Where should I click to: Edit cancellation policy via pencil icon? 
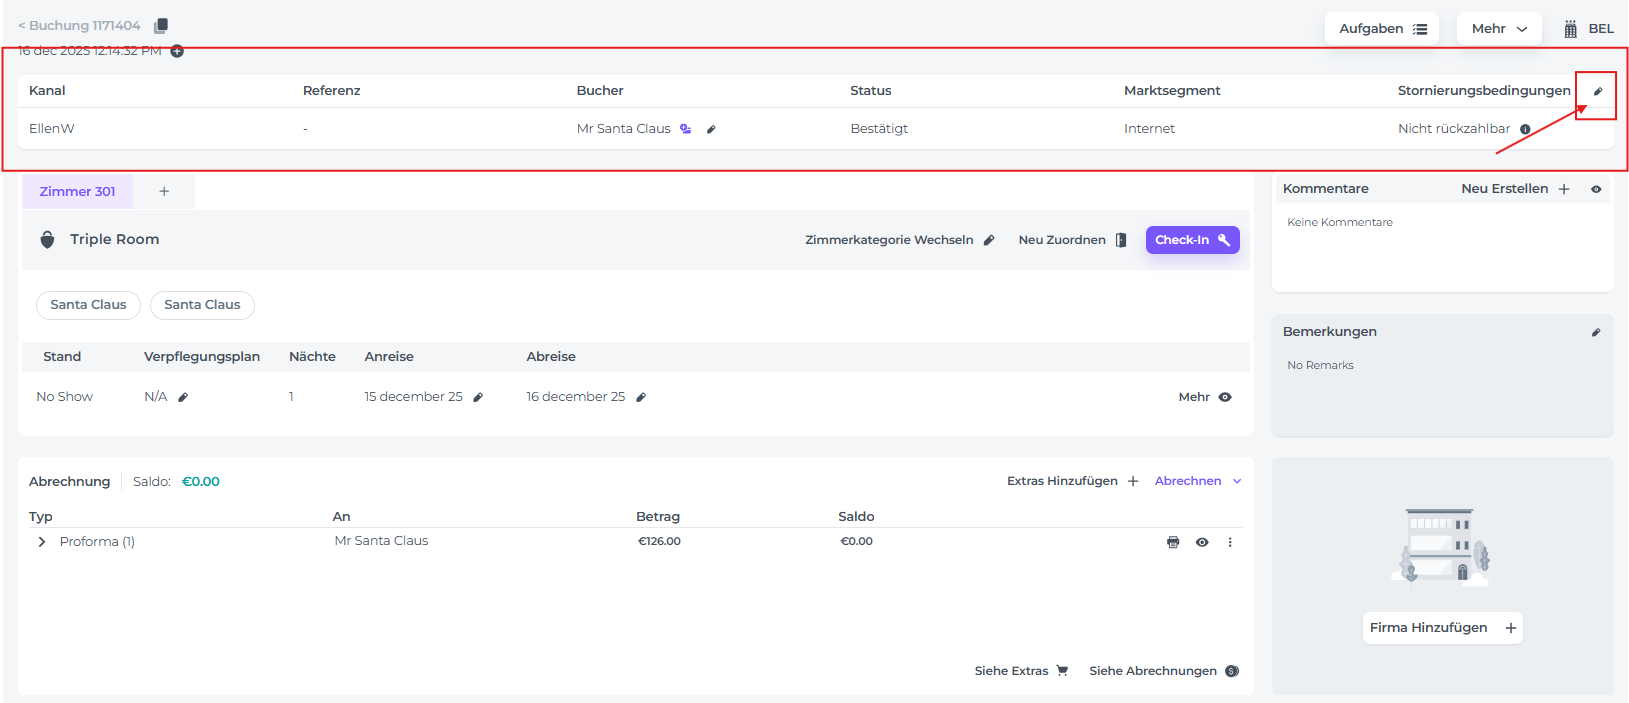pyautogui.click(x=1597, y=91)
